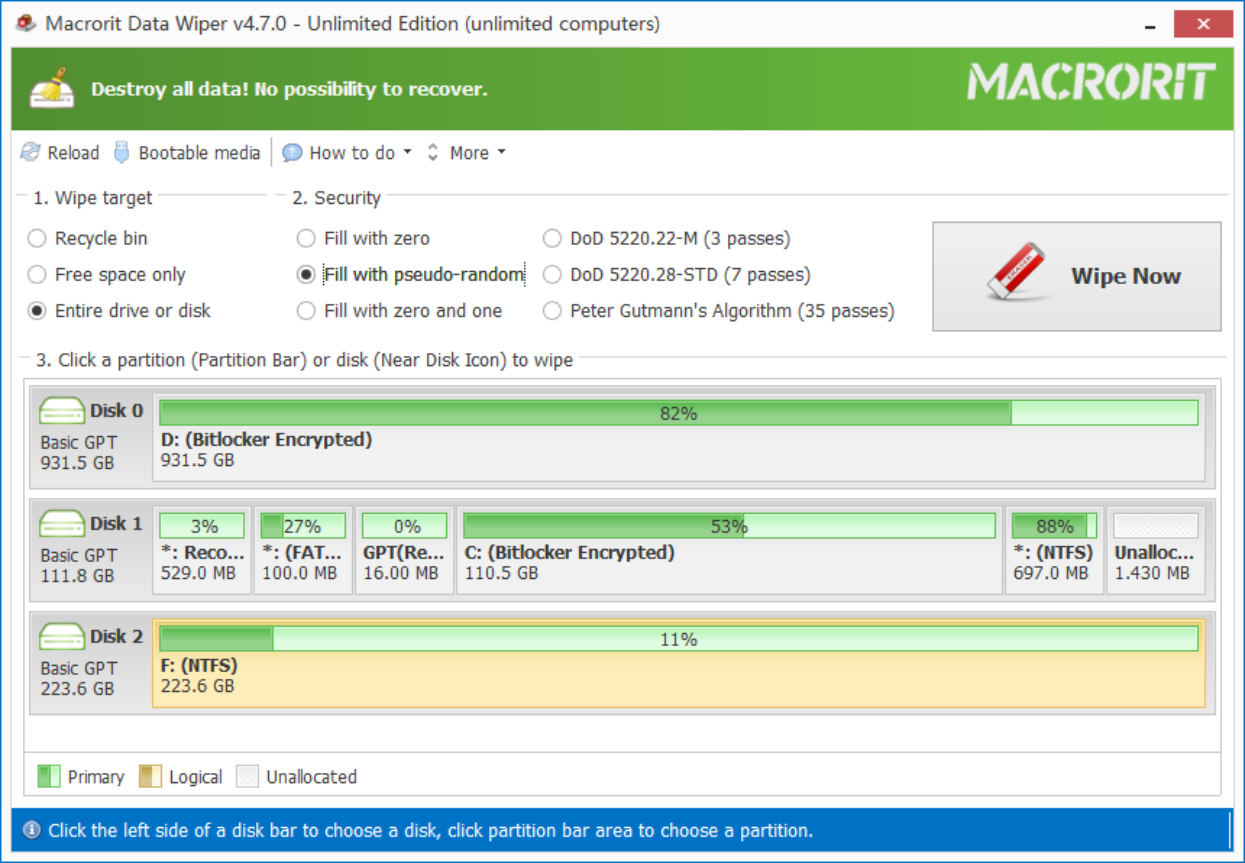Click the Primary legend green swatch
Image resolution: width=1245 pixels, height=863 pixels.
(x=48, y=776)
